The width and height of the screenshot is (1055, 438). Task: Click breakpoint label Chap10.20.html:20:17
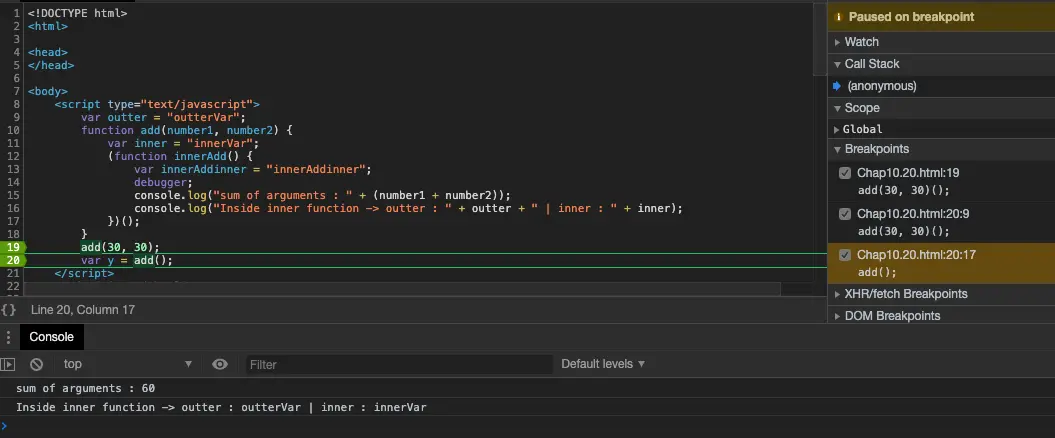916,255
